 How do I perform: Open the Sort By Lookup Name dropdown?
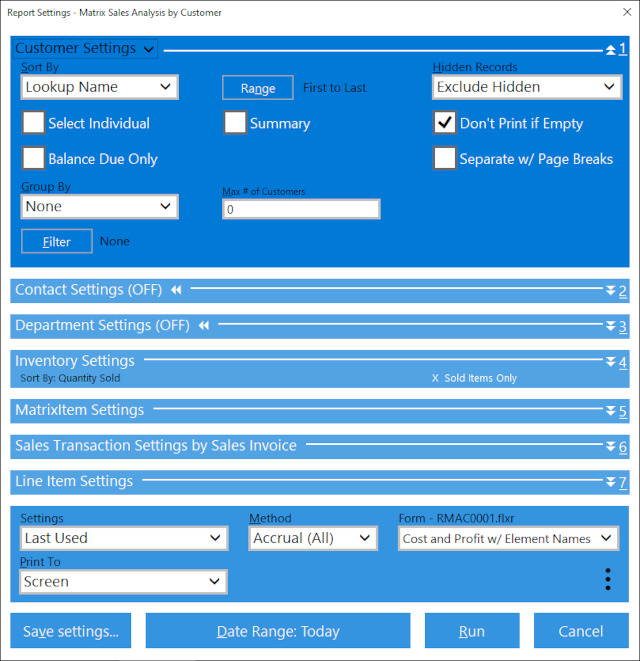[x=99, y=87]
